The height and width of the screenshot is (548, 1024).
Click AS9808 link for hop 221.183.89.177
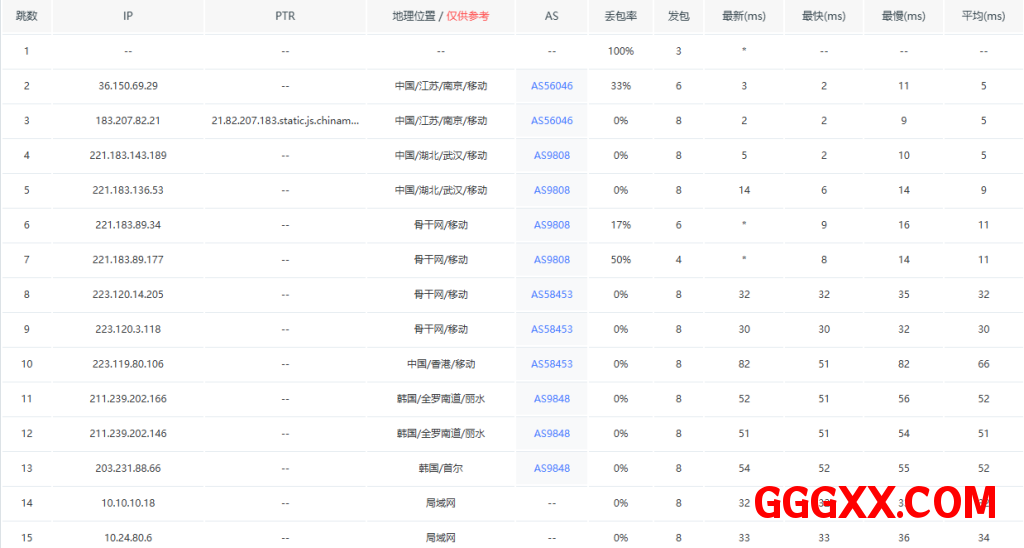click(x=551, y=260)
